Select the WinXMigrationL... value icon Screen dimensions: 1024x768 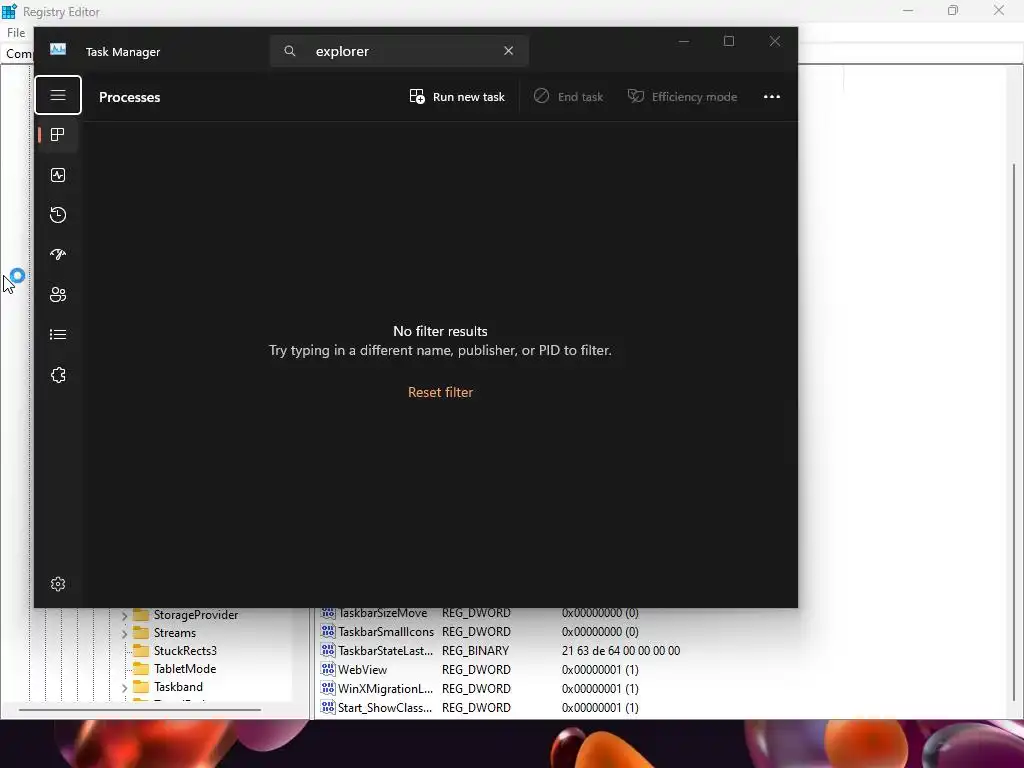[328, 688]
